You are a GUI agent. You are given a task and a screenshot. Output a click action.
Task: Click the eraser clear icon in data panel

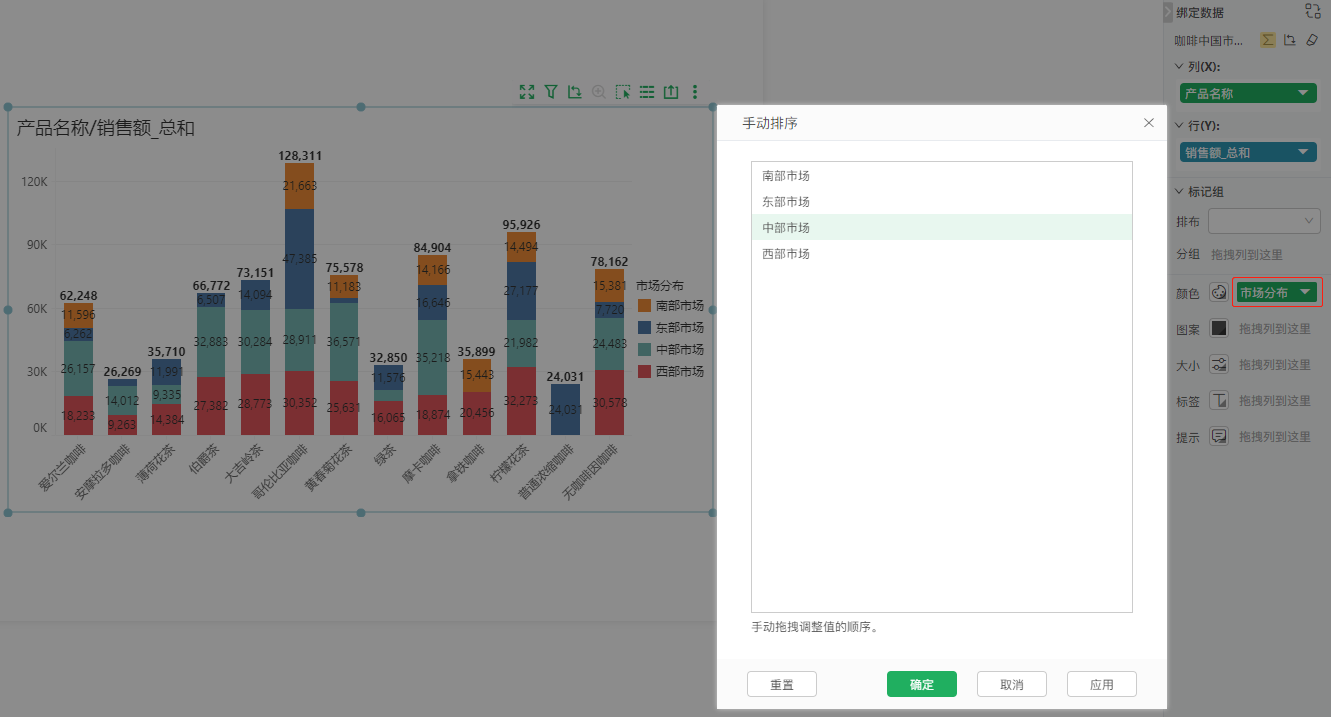[x=1312, y=40]
